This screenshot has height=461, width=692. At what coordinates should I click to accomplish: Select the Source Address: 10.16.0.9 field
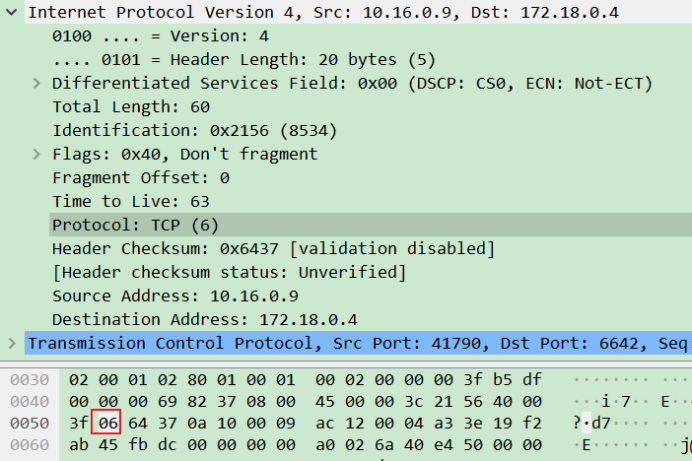pyautogui.click(x=175, y=296)
